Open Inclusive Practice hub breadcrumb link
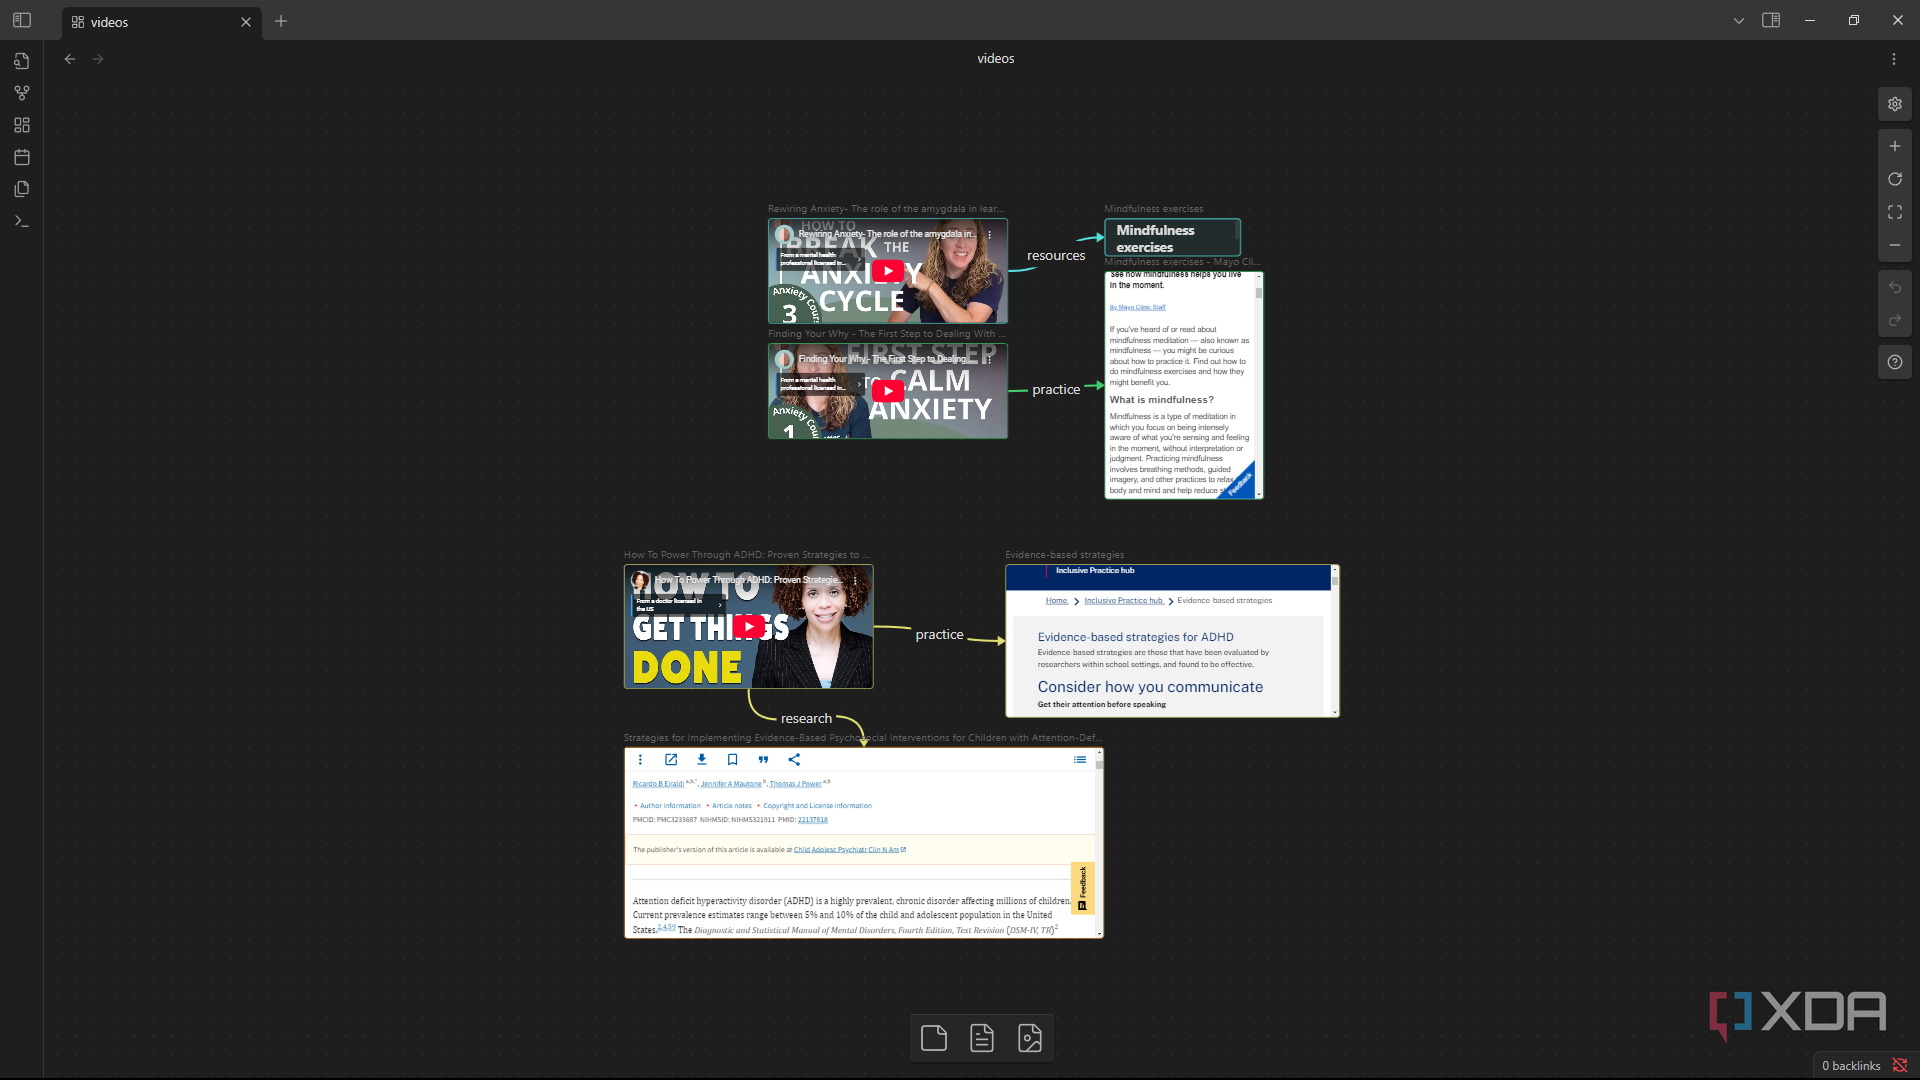This screenshot has width=1920, height=1080. pos(1124,601)
